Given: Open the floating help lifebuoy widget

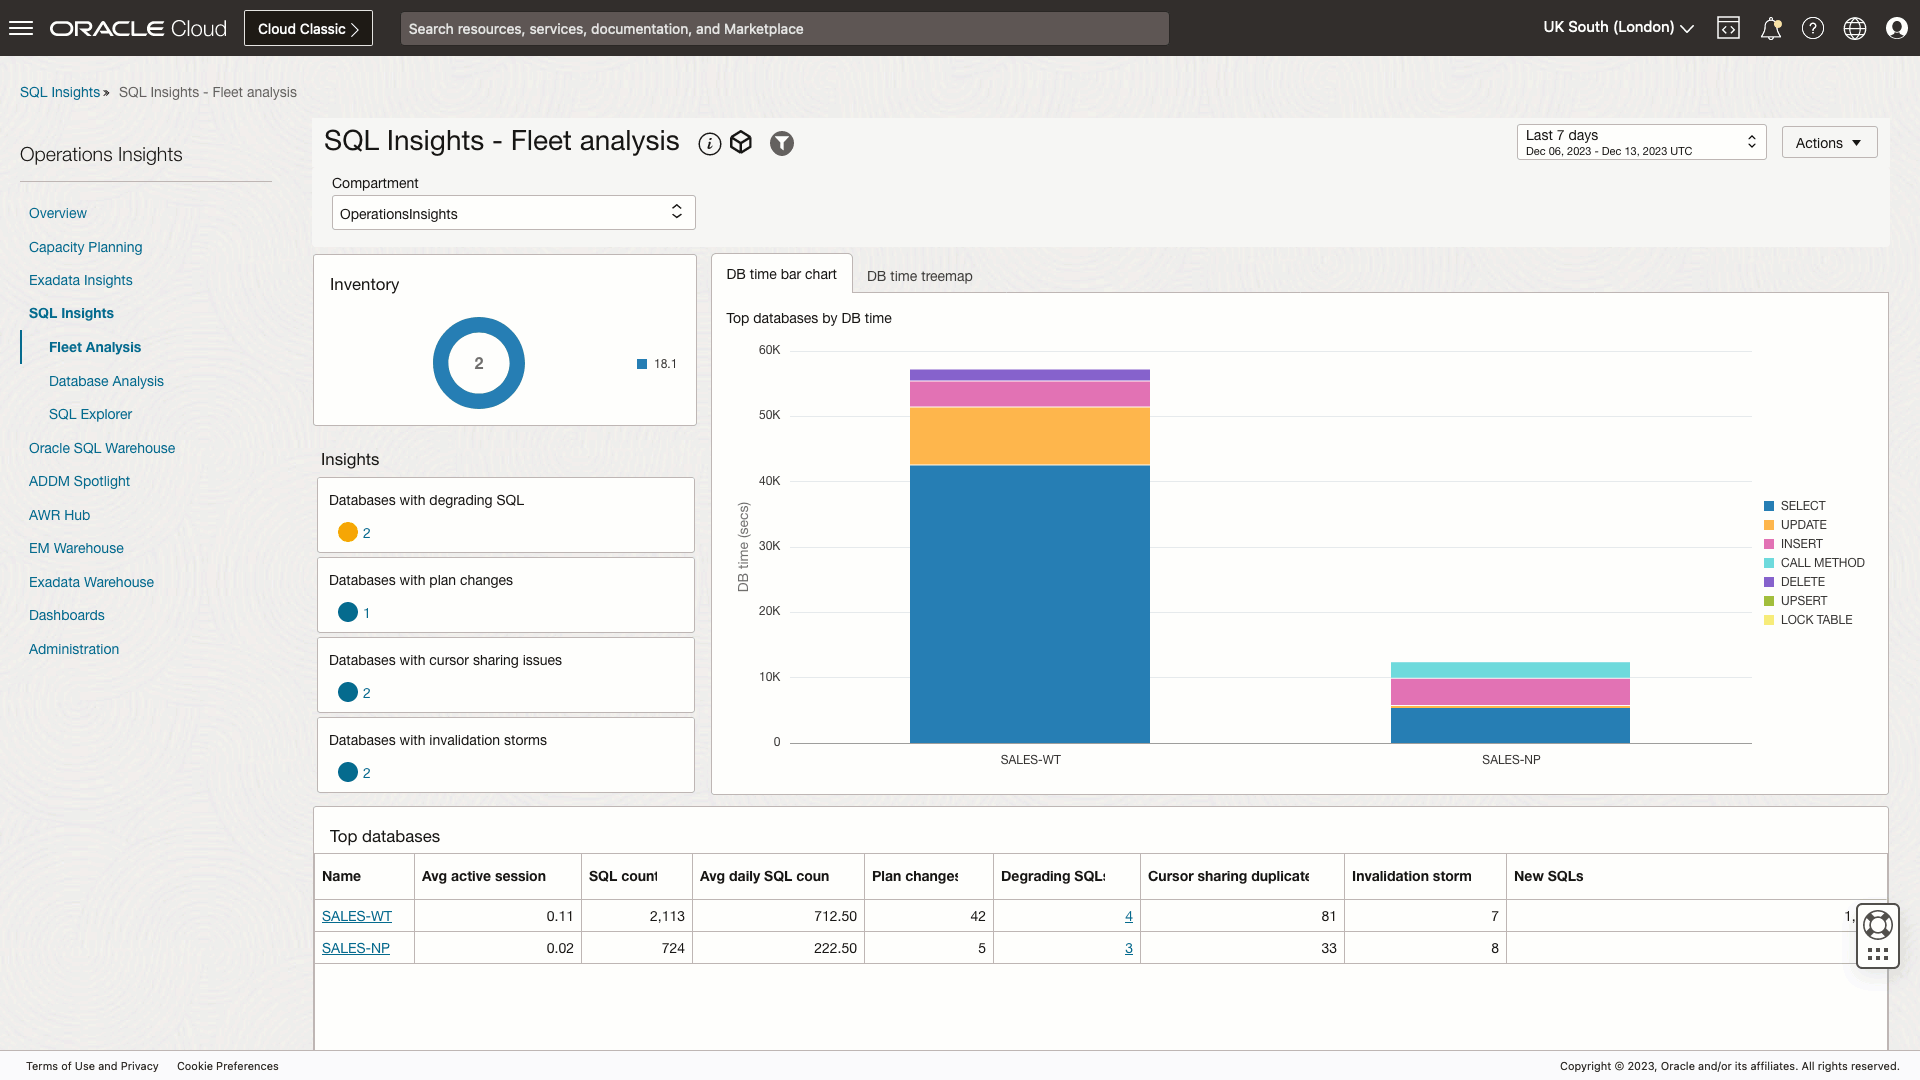Looking at the screenshot, I should tap(1878, 925).
